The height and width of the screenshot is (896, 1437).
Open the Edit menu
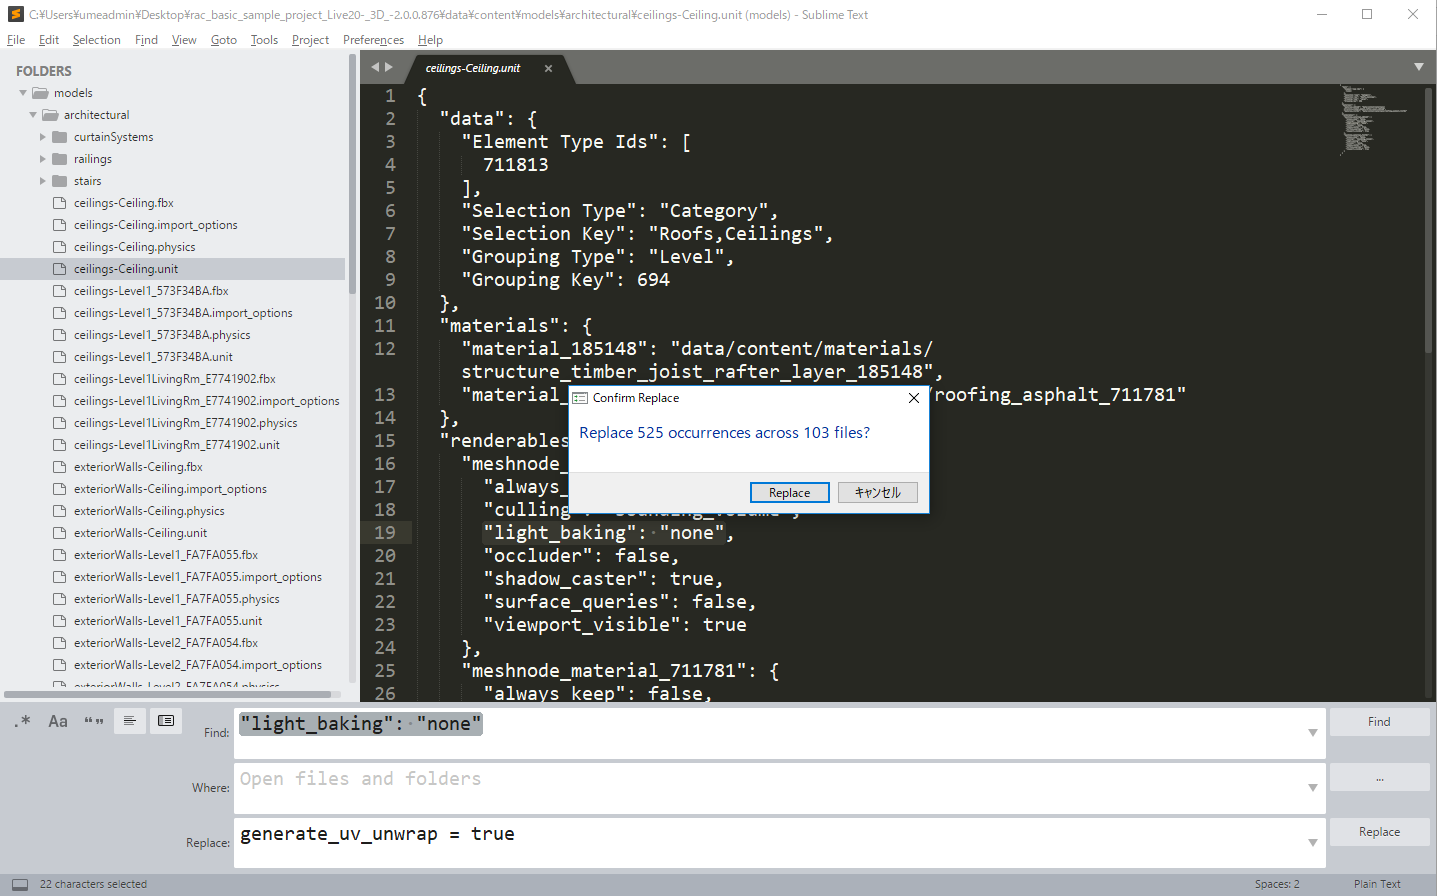point(49,40)
